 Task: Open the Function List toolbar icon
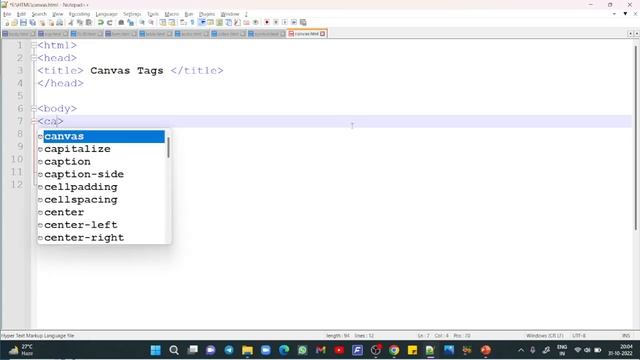[x=237, y=22]
